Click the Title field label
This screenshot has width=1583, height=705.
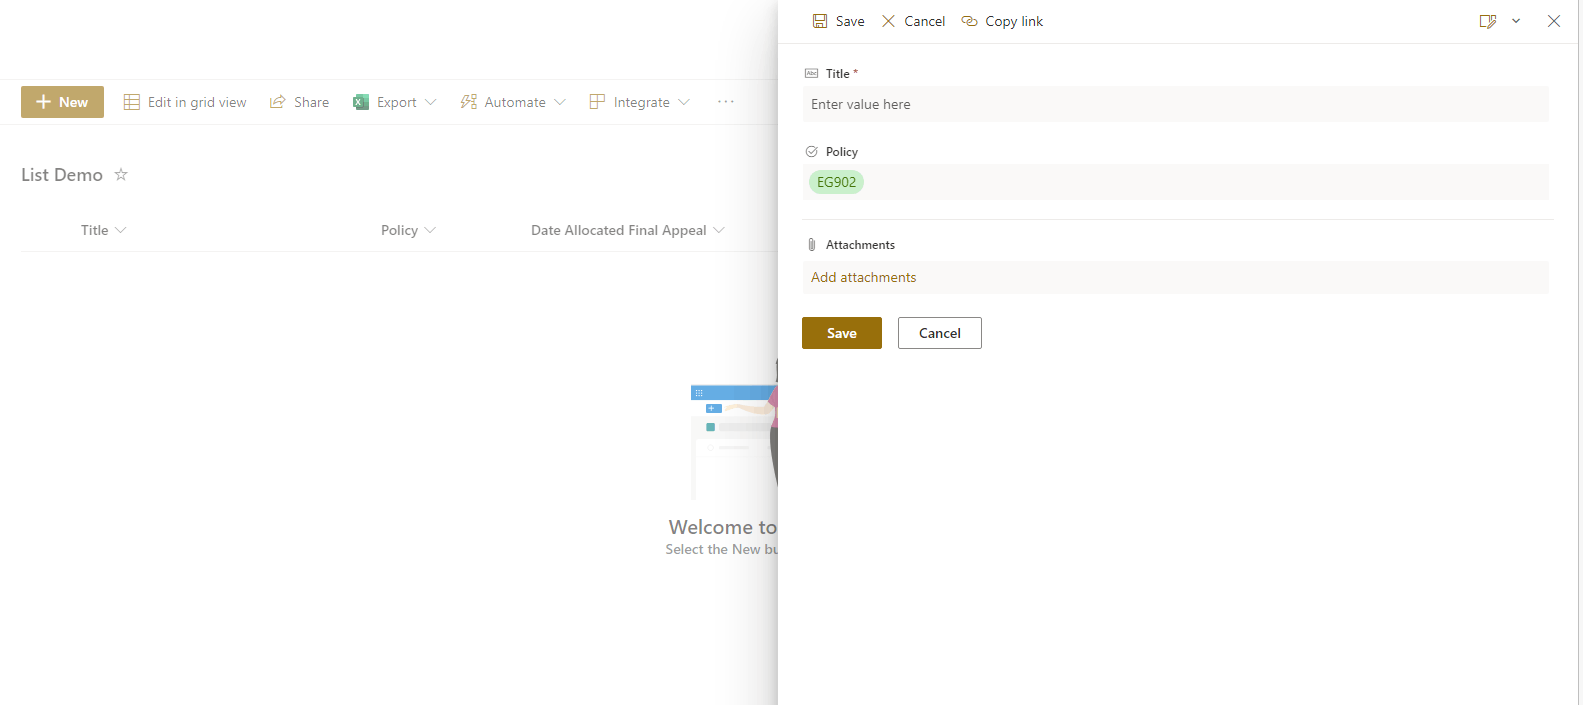[x=838, y=74]
